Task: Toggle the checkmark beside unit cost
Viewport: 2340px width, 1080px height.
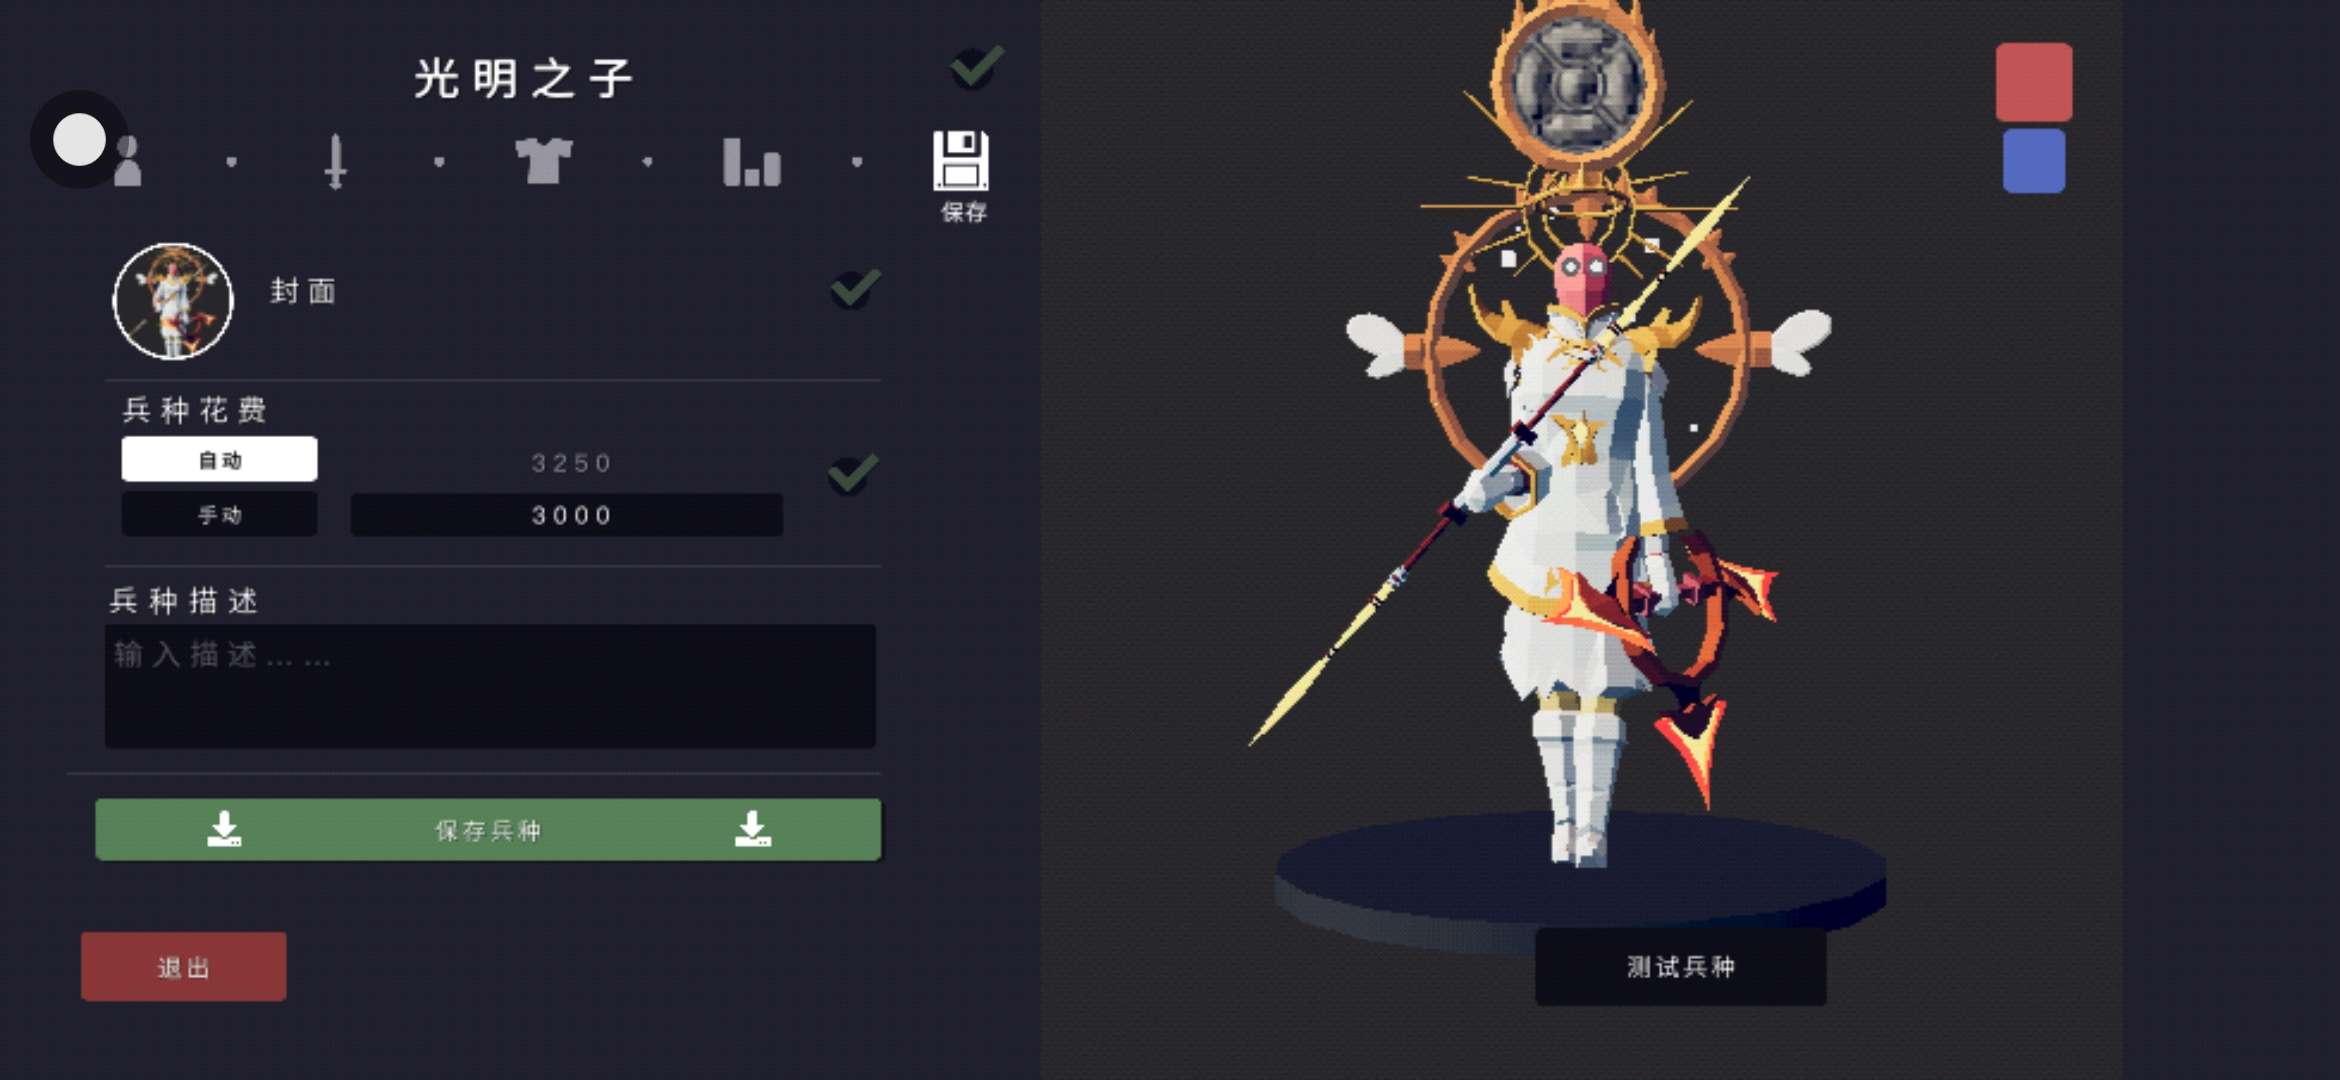Action: pos(853,474)
